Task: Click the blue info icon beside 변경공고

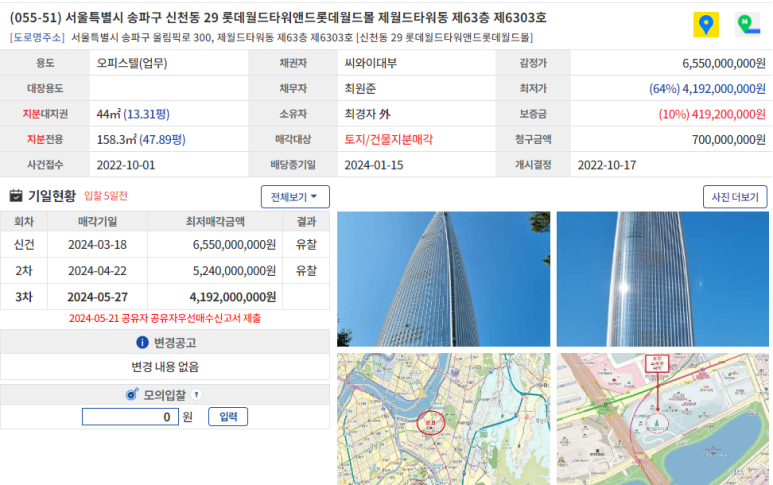Action: (x=142, y=342)
